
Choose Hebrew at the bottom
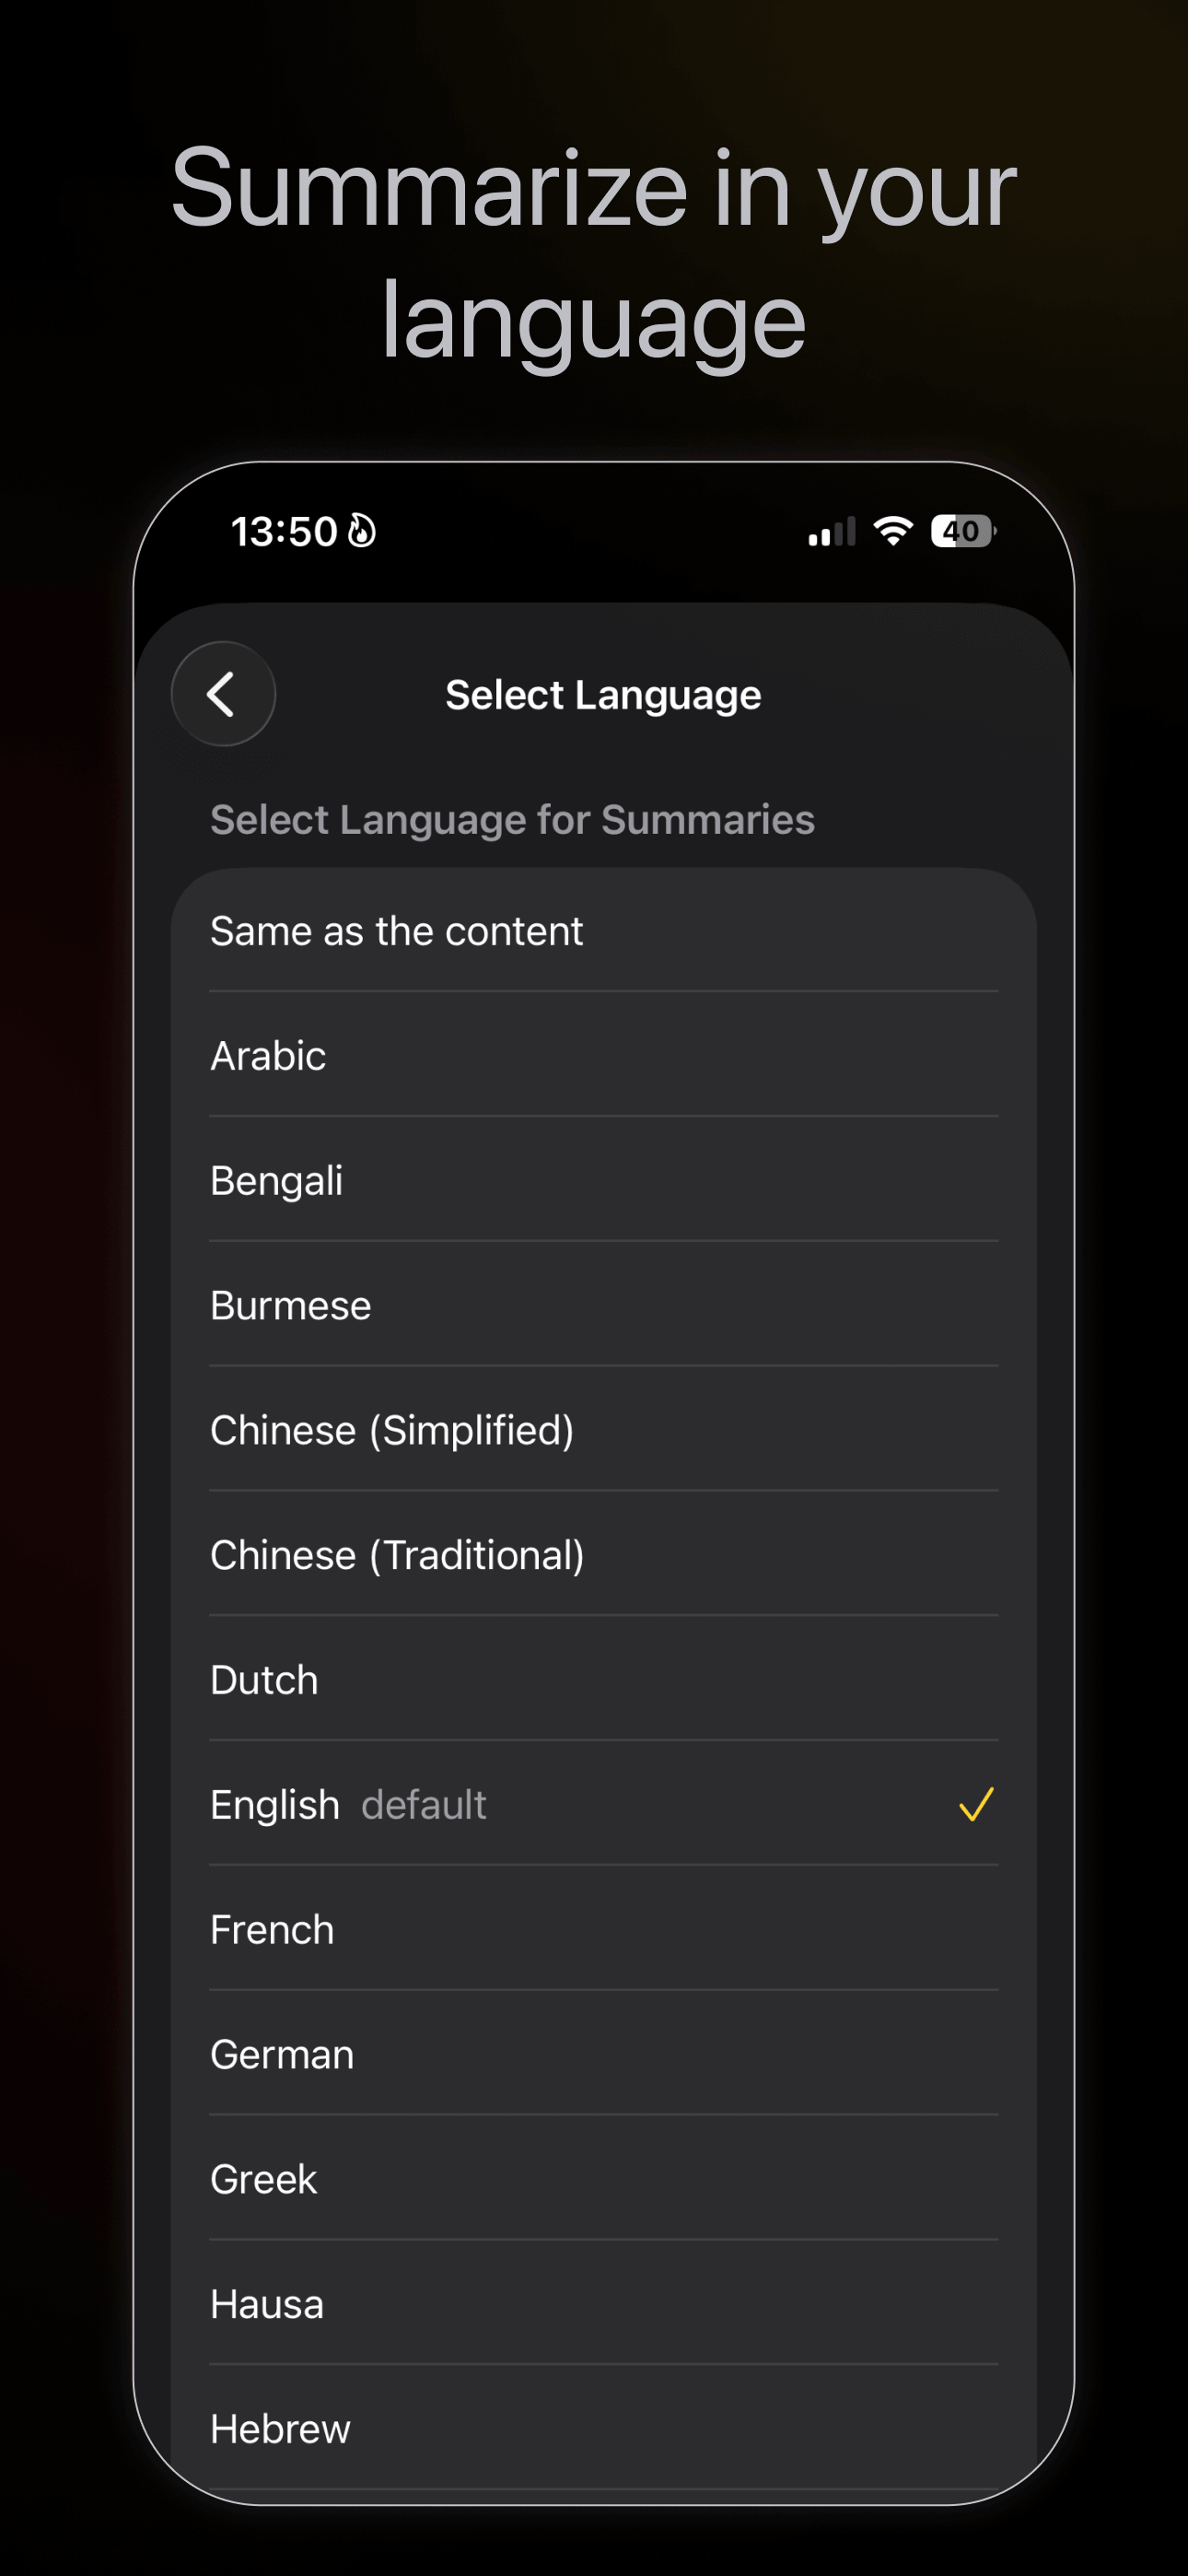pos(280,2429)
